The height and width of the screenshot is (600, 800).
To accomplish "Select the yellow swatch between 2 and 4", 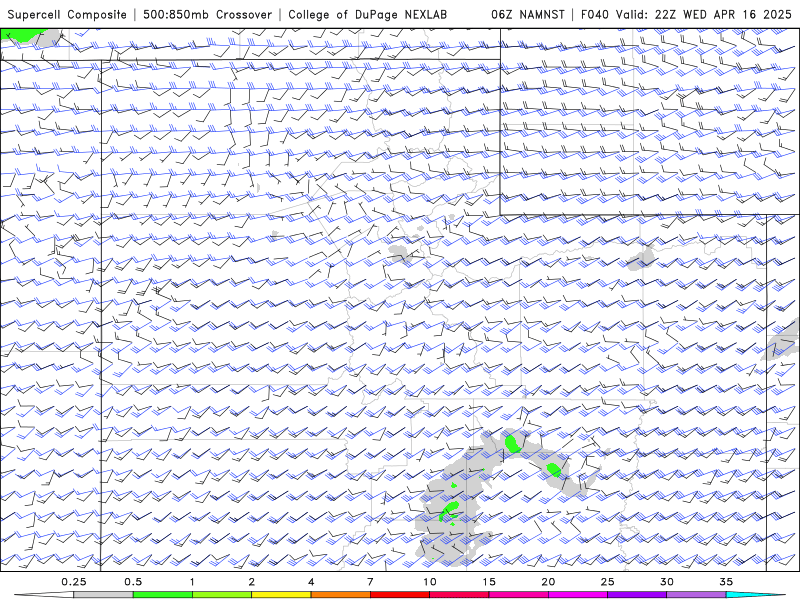I will click(x=281, y=595).
